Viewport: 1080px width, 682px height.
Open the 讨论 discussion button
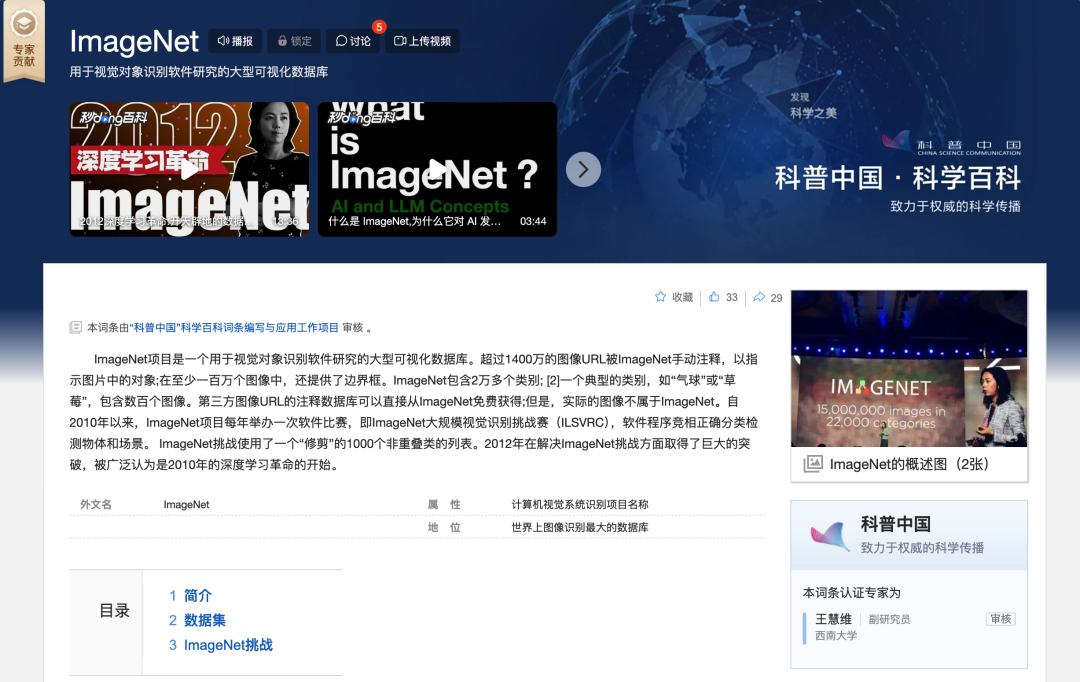click(x=353, y=41)
